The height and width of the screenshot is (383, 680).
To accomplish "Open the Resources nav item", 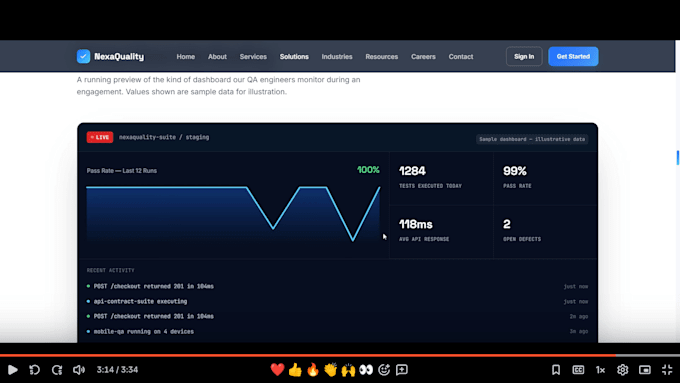I will 382,56.
